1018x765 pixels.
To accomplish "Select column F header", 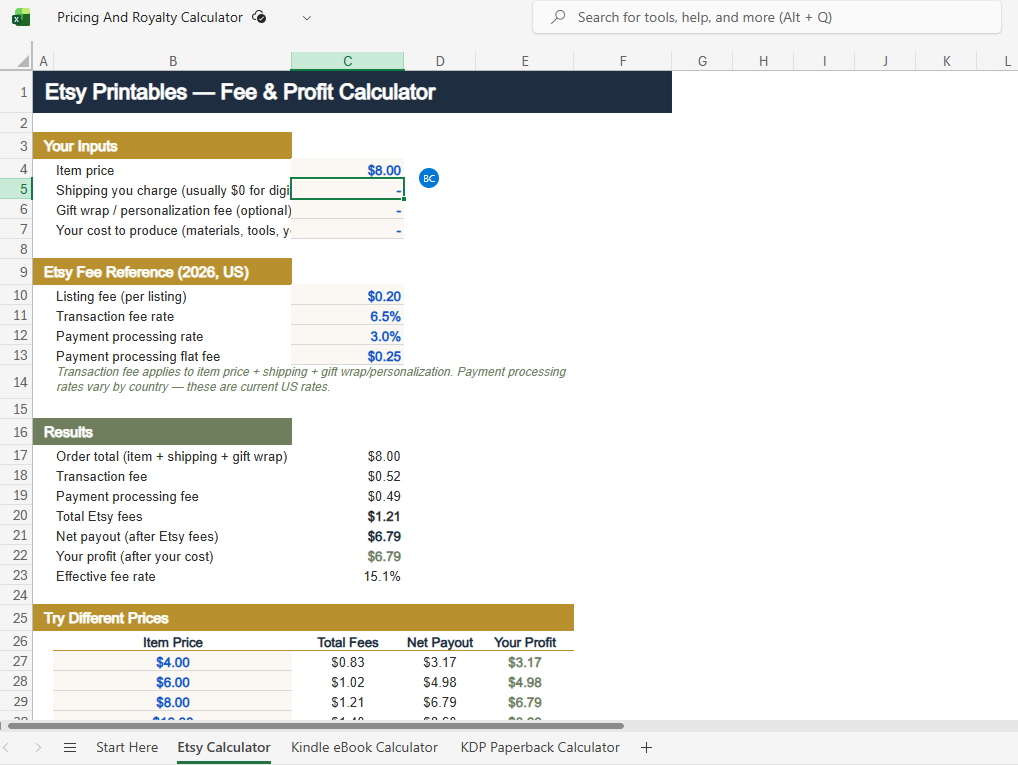I will coord(623,61).
